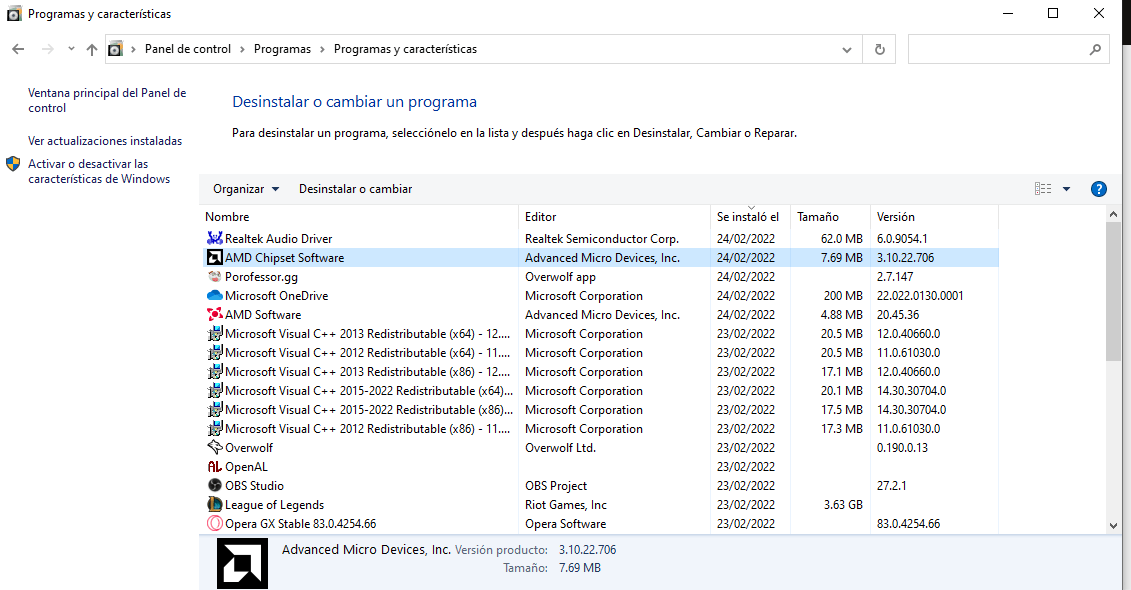Click icon of Visual C++ 2015-2022 x64 entry

point(214,390)
